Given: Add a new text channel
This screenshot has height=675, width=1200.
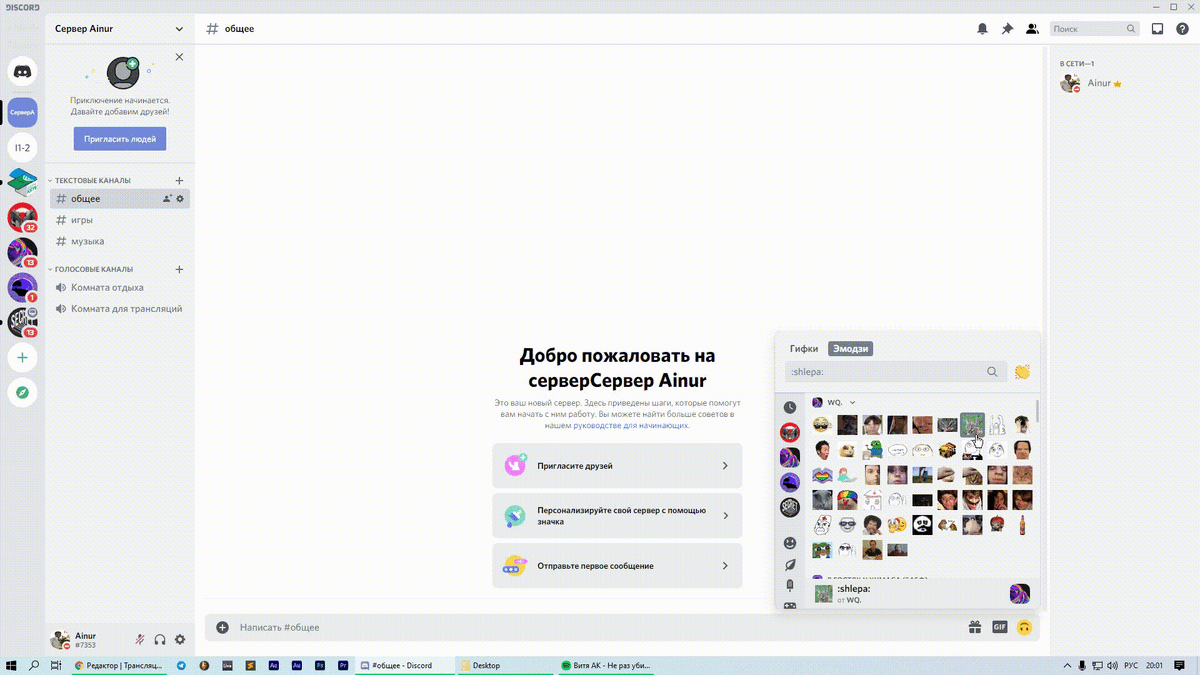Looking at the screenshot, I should click(x=180, y=181).
